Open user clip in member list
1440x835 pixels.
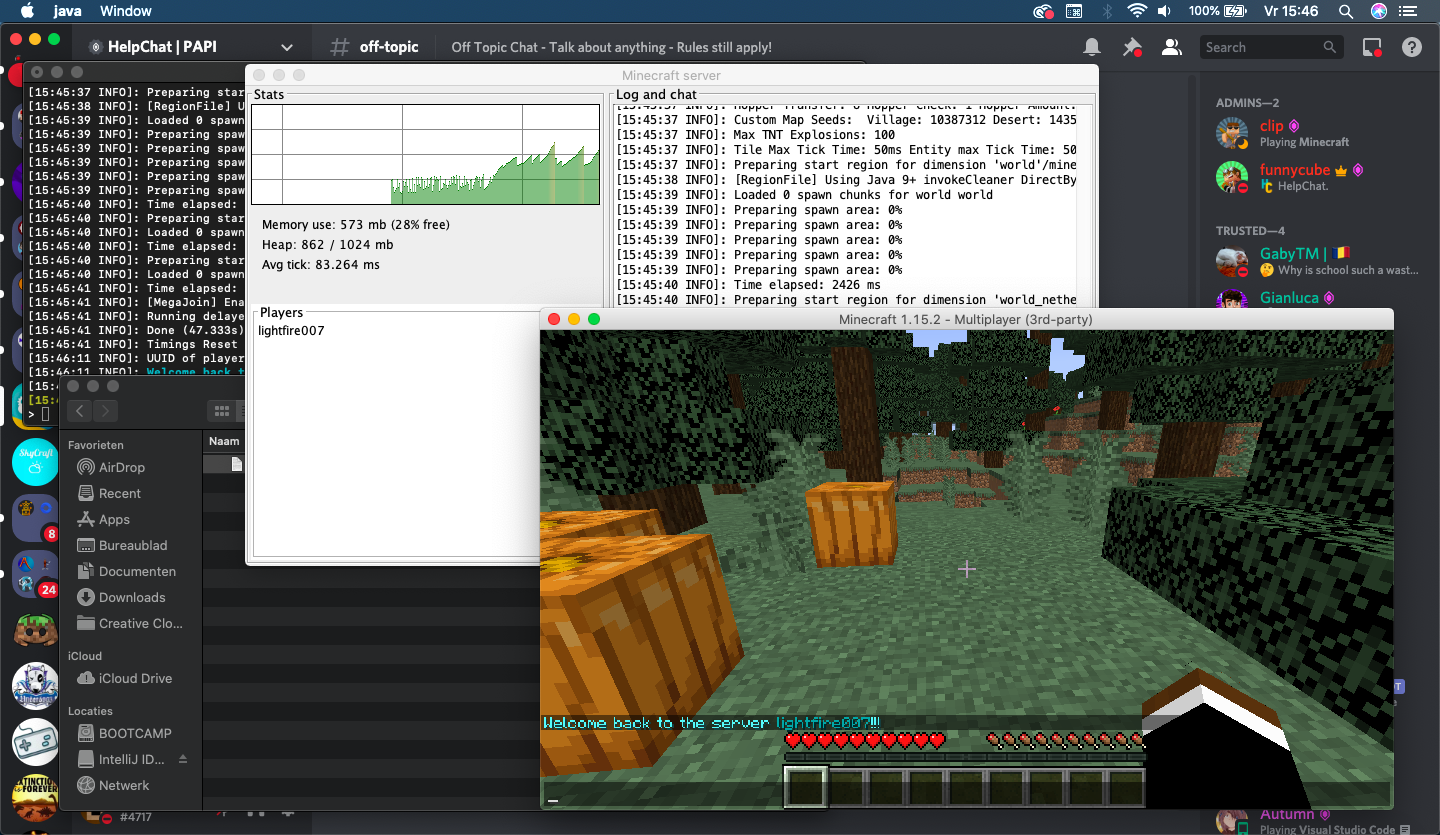[x=1271, y=126]
